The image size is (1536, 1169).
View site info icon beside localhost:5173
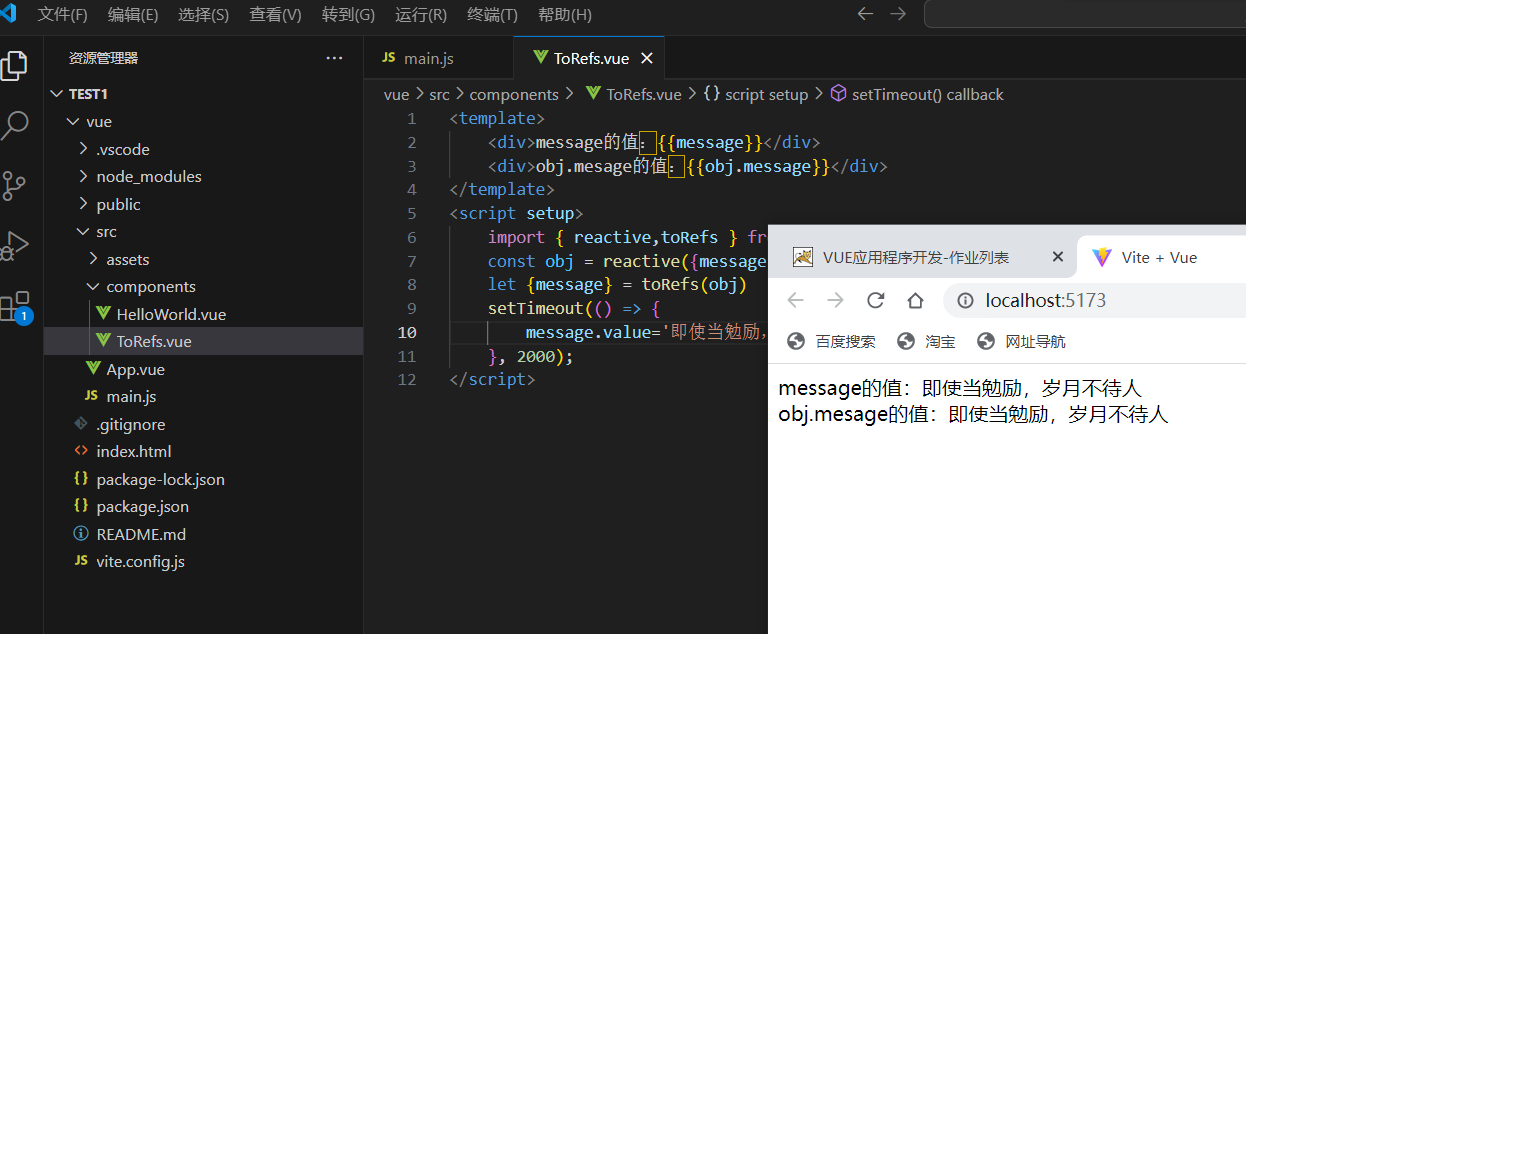point(965,300)
